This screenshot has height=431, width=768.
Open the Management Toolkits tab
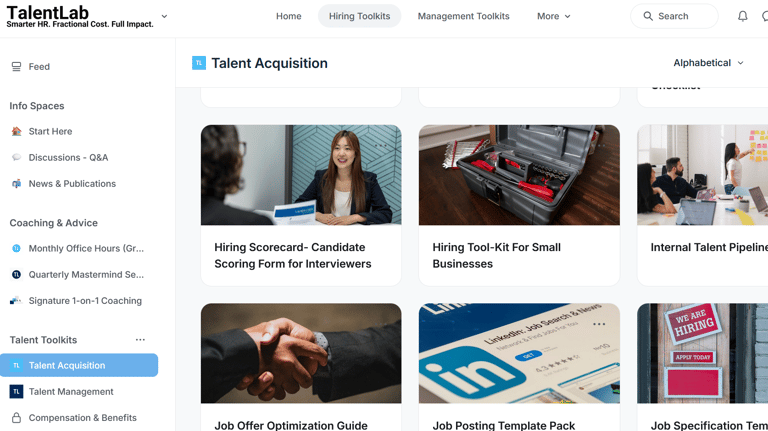pos(463,16)
